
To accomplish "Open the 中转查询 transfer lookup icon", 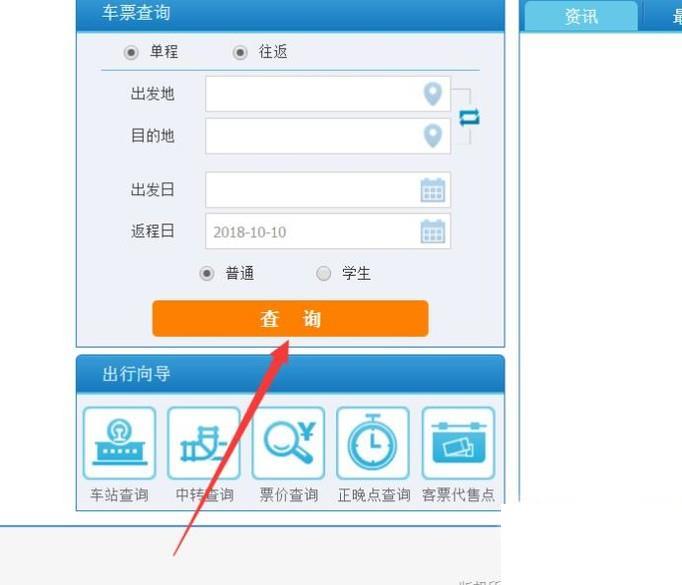I will pos(204,443).
